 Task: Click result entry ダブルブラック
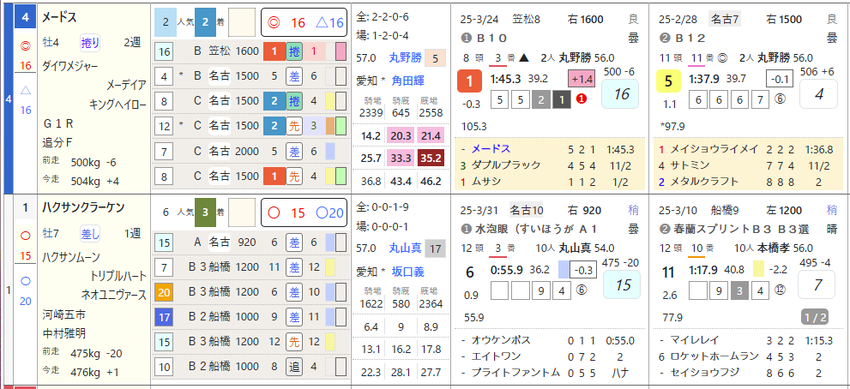click(506, 165)
